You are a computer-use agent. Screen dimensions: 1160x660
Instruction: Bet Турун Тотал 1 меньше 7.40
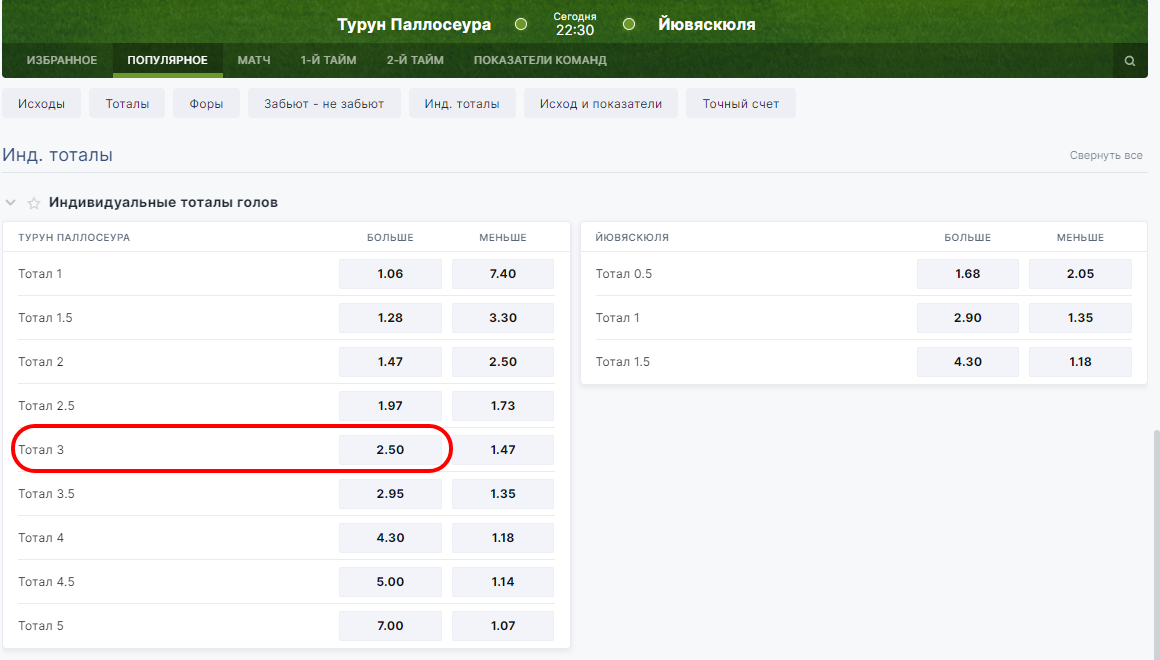pos(503,274)
